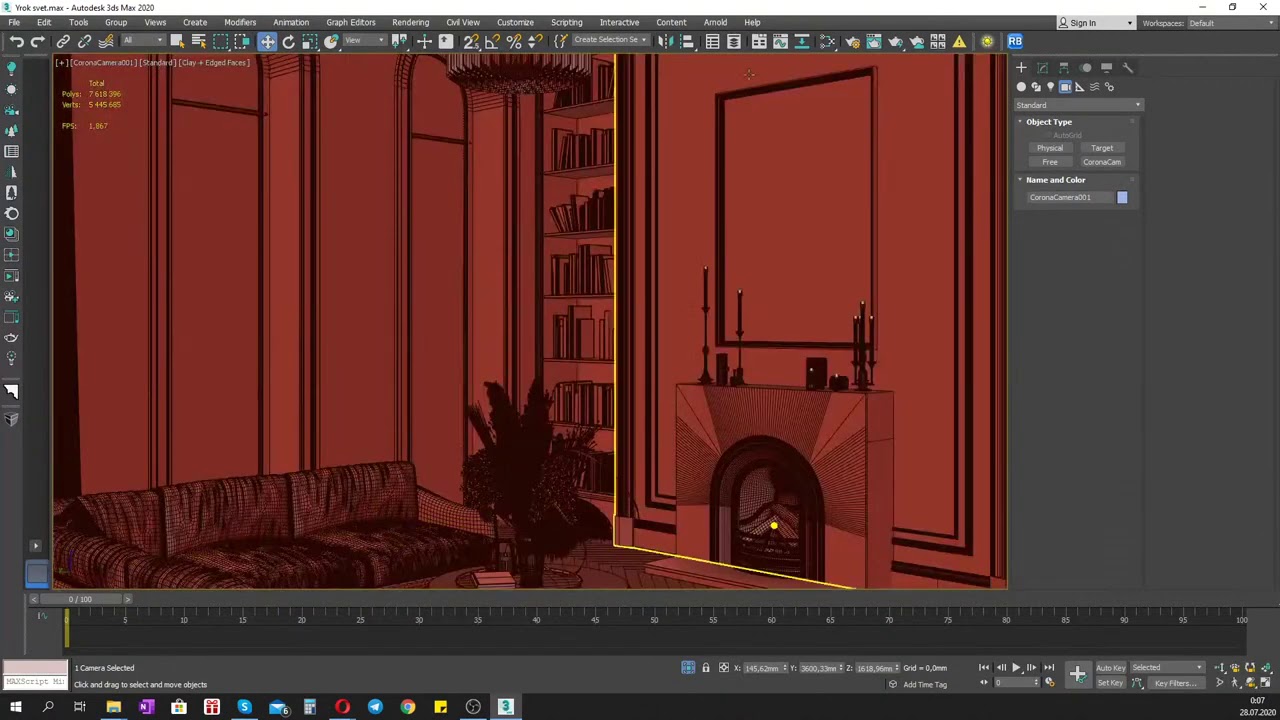Open the Scripting menu
Viewport: 1280px width, 720px height.
(x=566, y=22)
